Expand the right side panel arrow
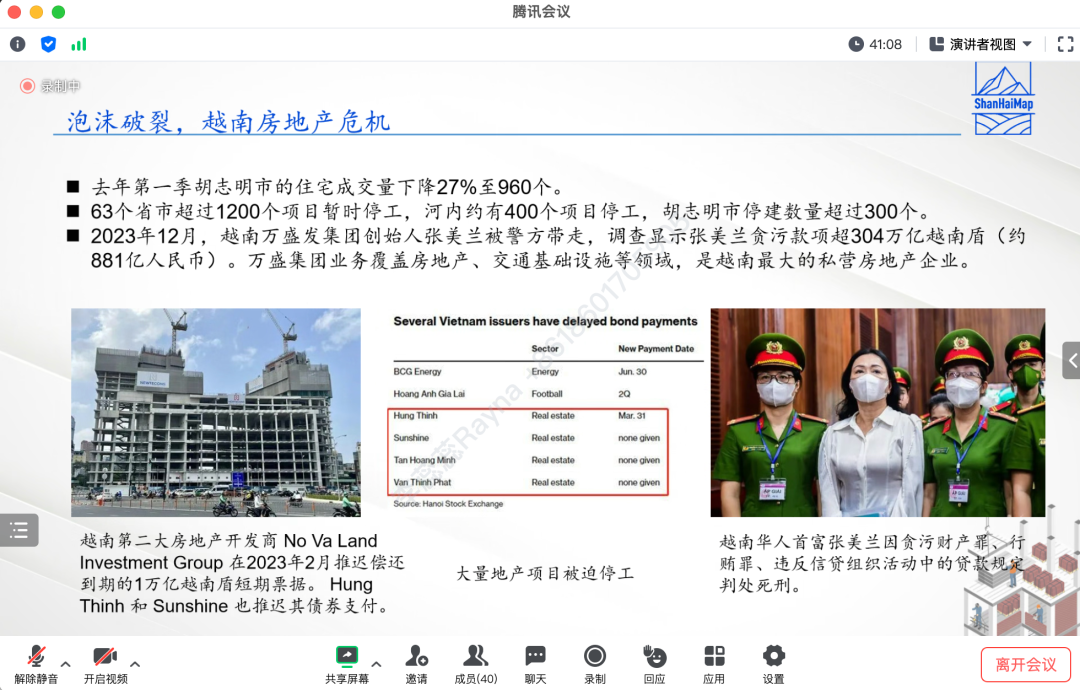The width and height of the screenshot is (1080, 690). point(1072,360)
